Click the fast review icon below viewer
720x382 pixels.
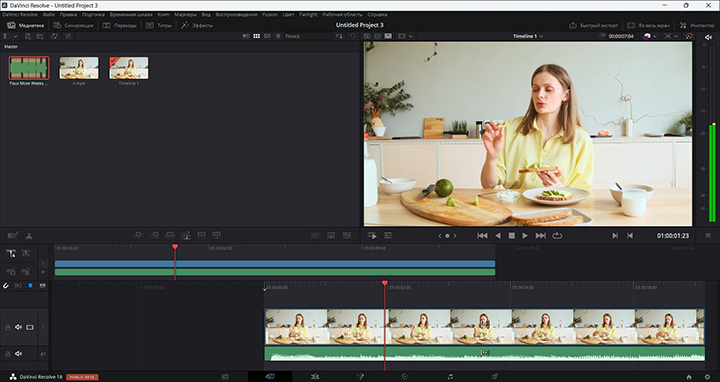click(372, 236)
